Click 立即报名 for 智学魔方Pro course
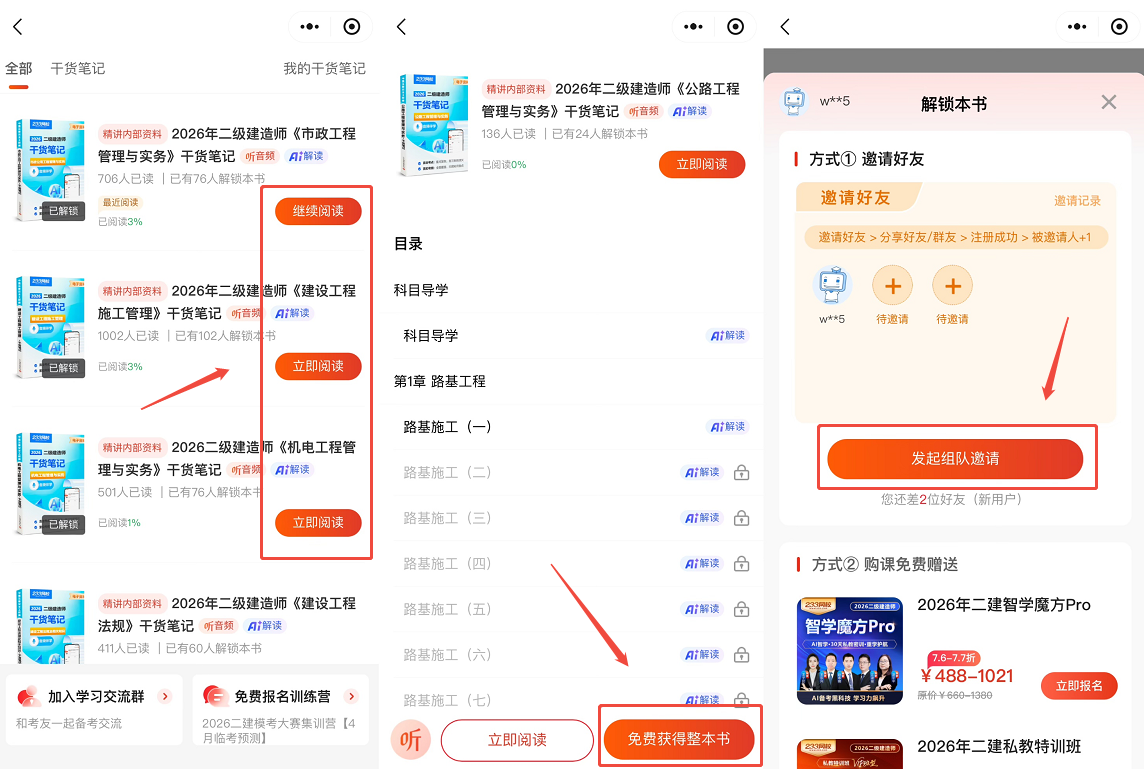This screenshot has height=769, width=1144. 1079,686
